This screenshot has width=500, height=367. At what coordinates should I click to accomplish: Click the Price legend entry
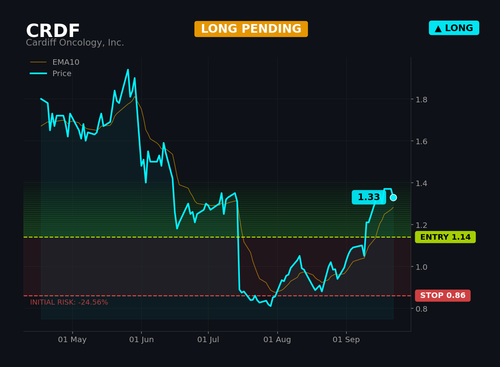point(51,73)
